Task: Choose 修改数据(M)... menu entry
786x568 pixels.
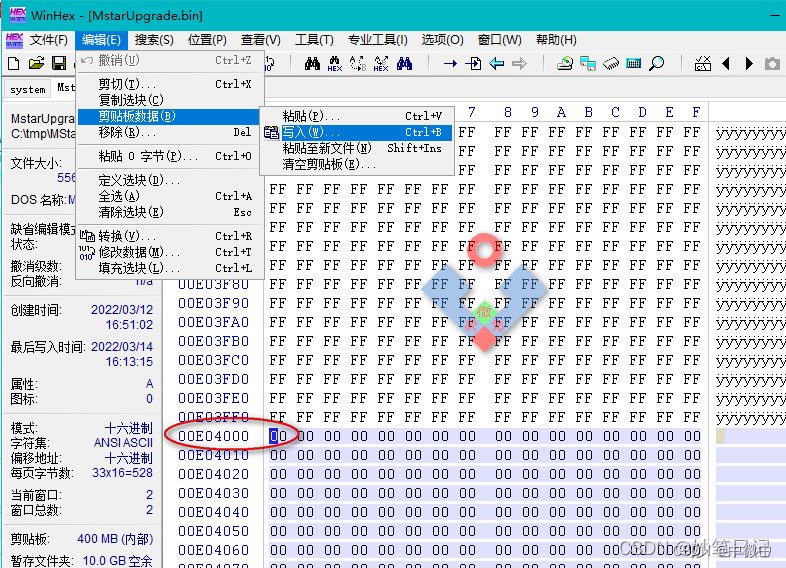Action: point(170,252)
